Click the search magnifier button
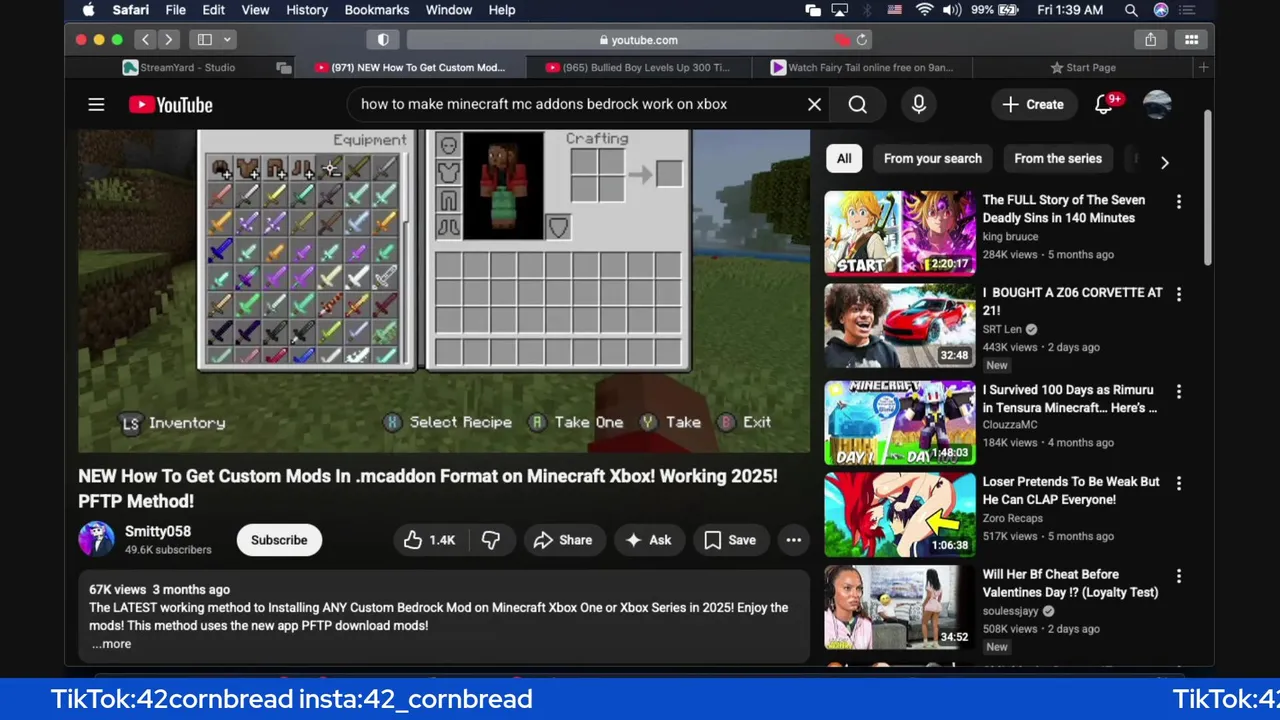Viewport: 1280px width, 720px height. click(858, 104)
